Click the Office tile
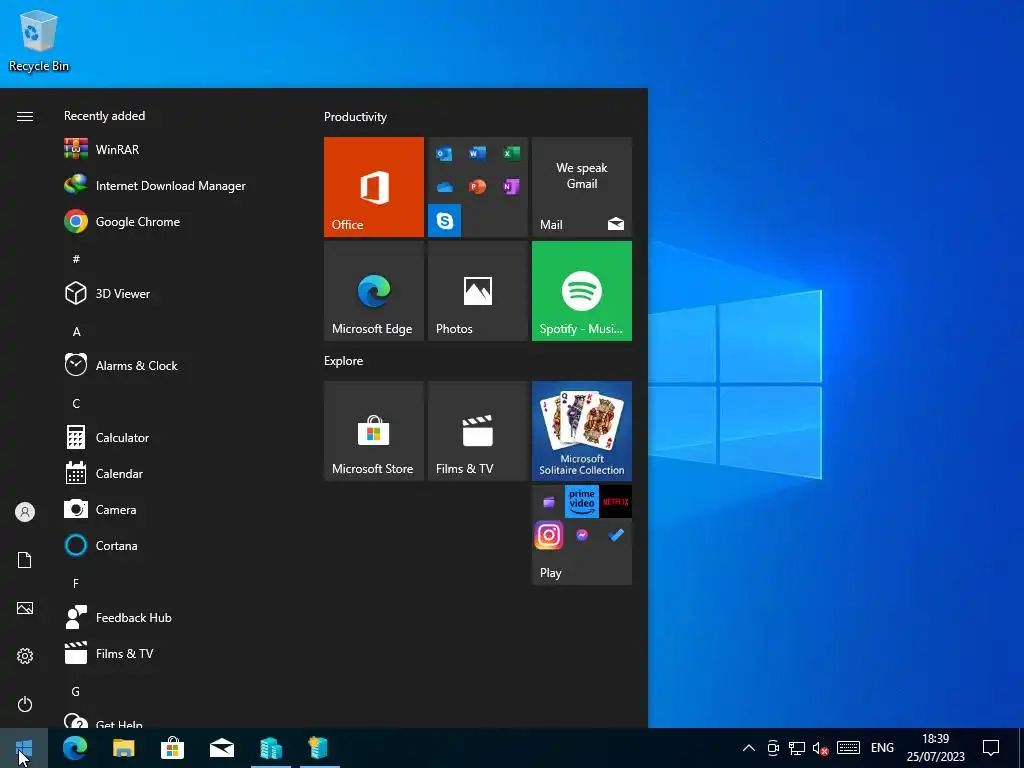The image size is (1024, 768). 374,187
